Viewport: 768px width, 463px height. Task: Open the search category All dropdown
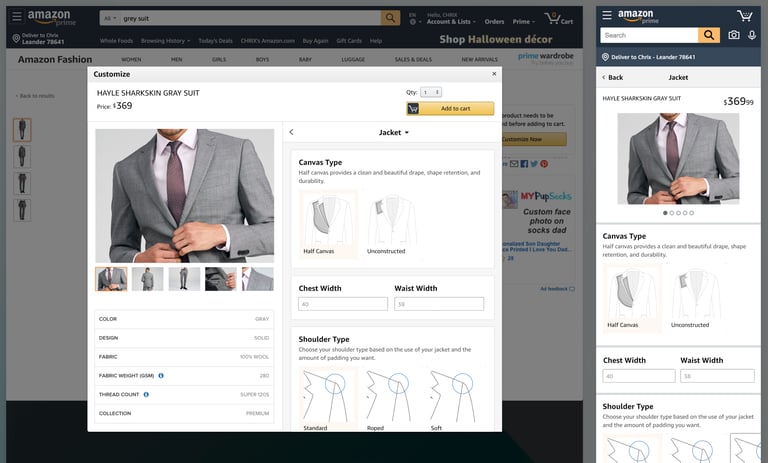(x=110, y=19)
